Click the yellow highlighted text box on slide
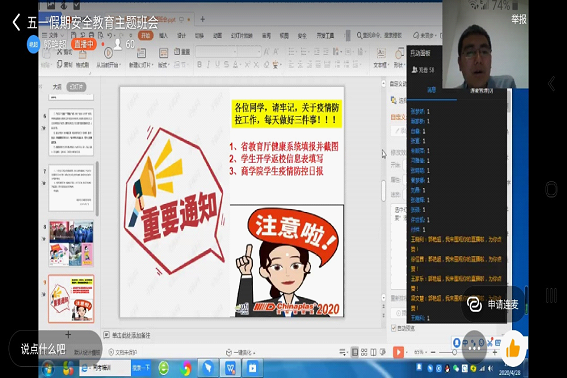Image resolution: width=567 pixels, height=378 pixels. (287, 114)
